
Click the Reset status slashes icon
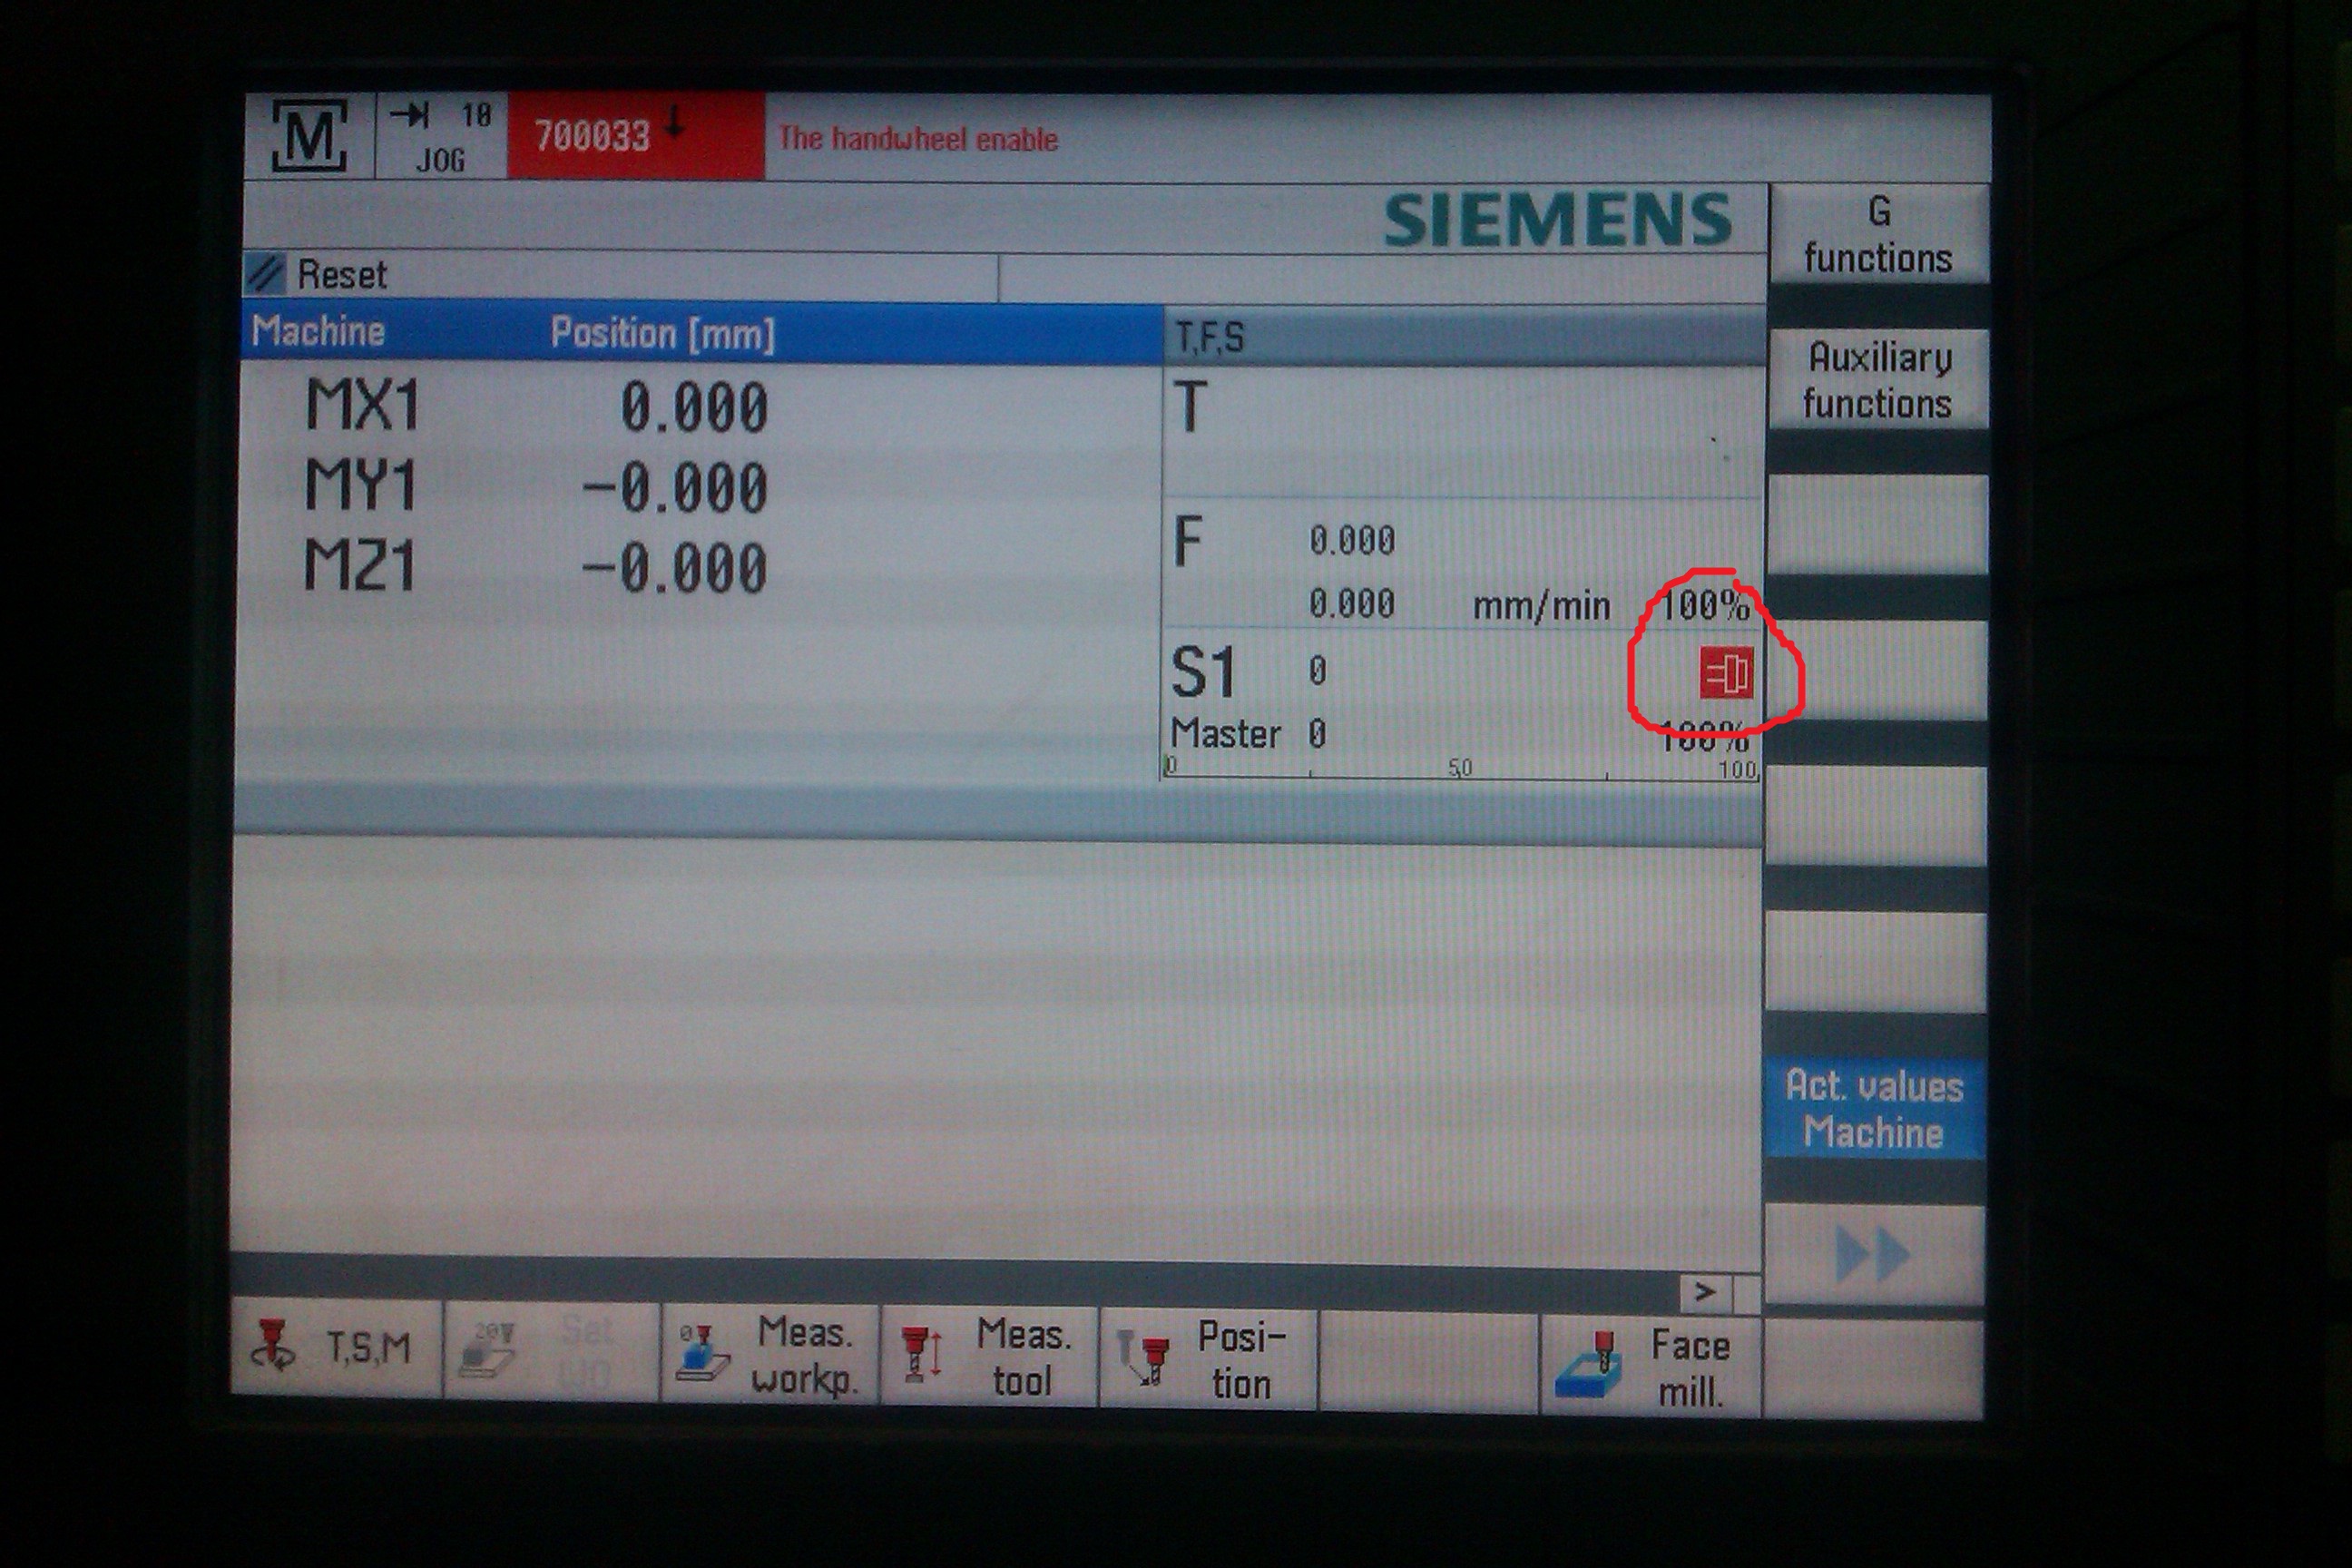click(x=265, y=273)
